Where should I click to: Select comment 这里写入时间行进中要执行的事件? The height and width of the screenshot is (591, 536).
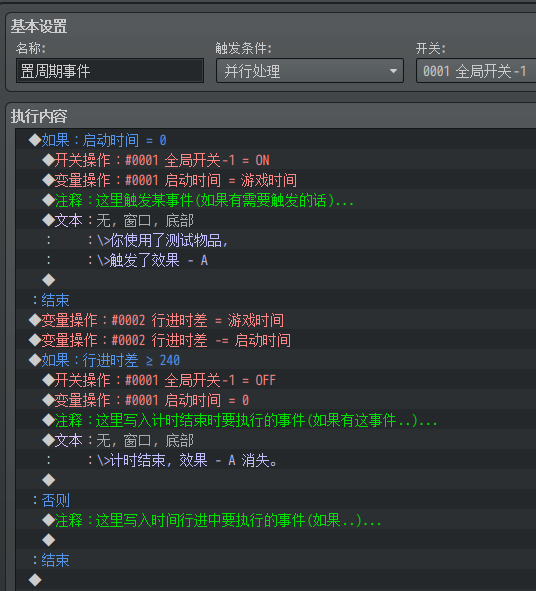[x=276, y=521]
